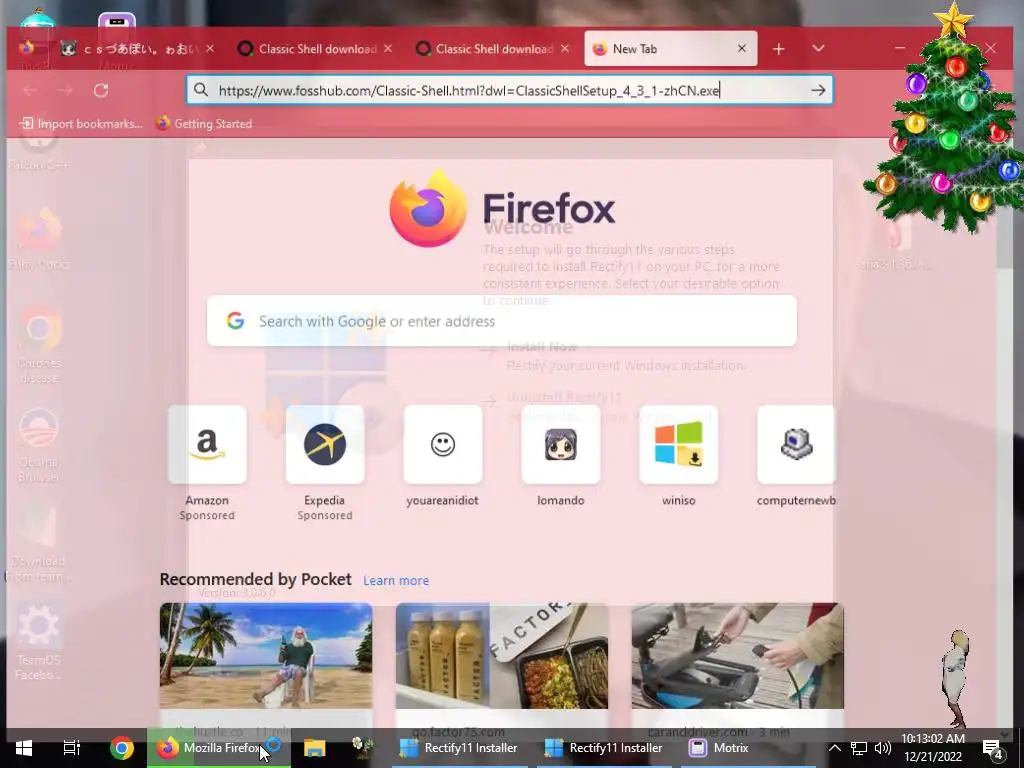Open the Getting Started bookmark
This screenshot has height=768, width=1024.
[204, 123]
